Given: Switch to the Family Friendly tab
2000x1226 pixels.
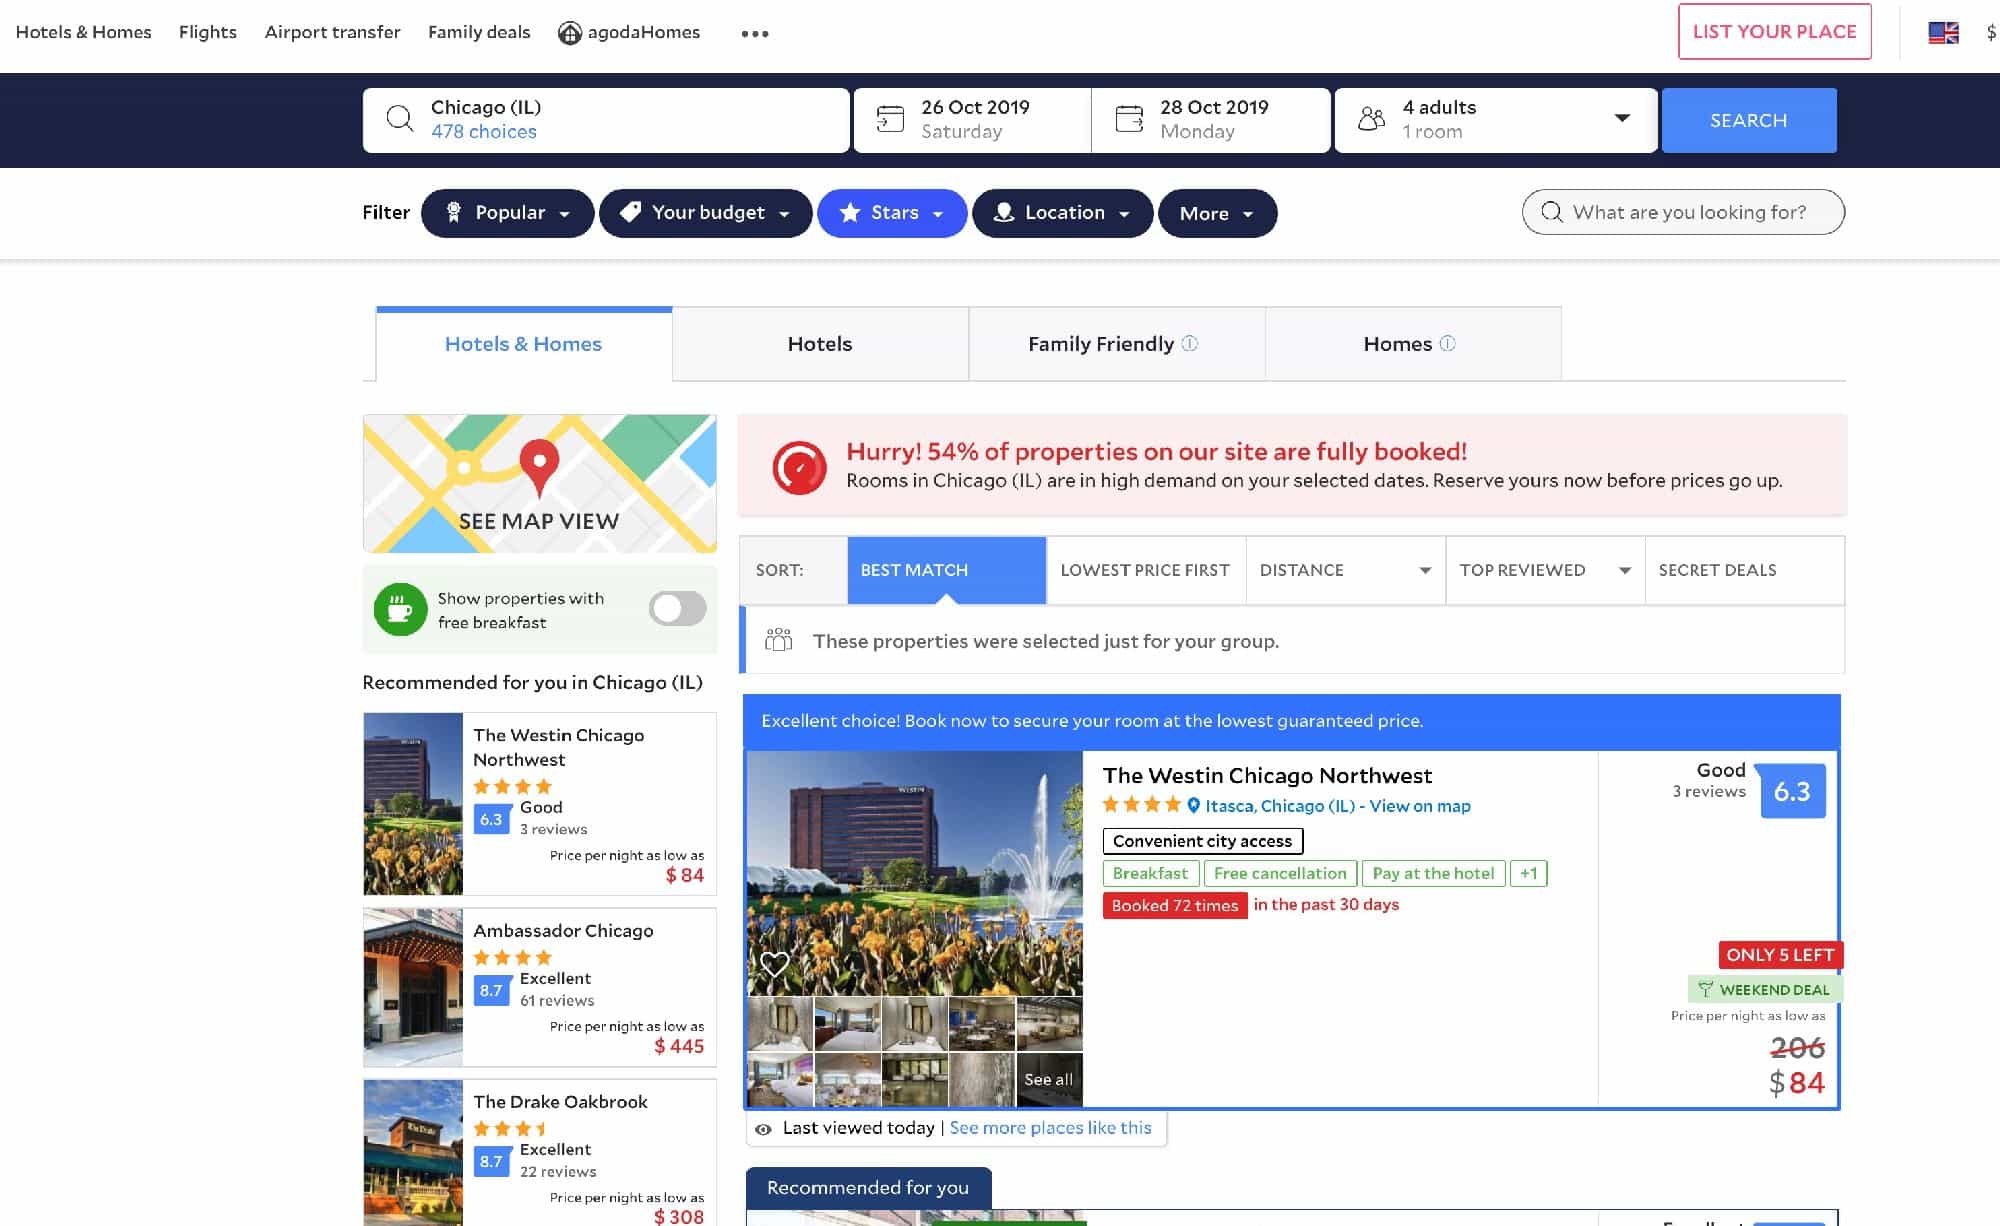Looking at the screenshot, I should click(x=1117, y=344).
